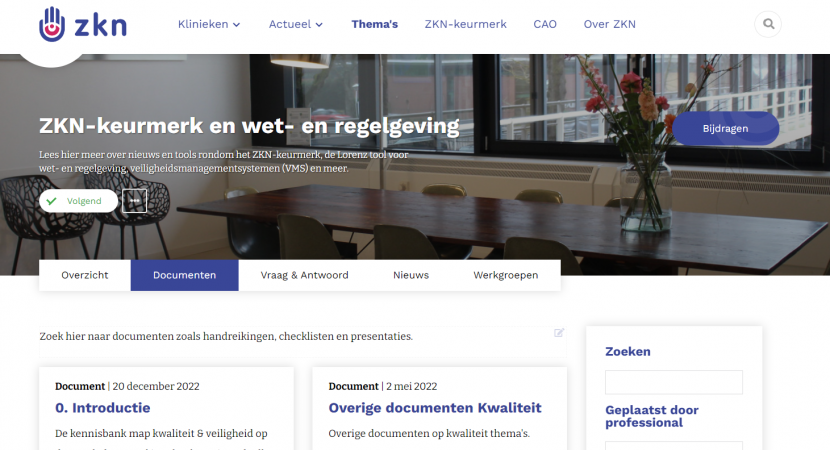This screenshot has height=450, width=830.
Task: Open the Werkgroepen tab
Action: [x=506, y=275]
